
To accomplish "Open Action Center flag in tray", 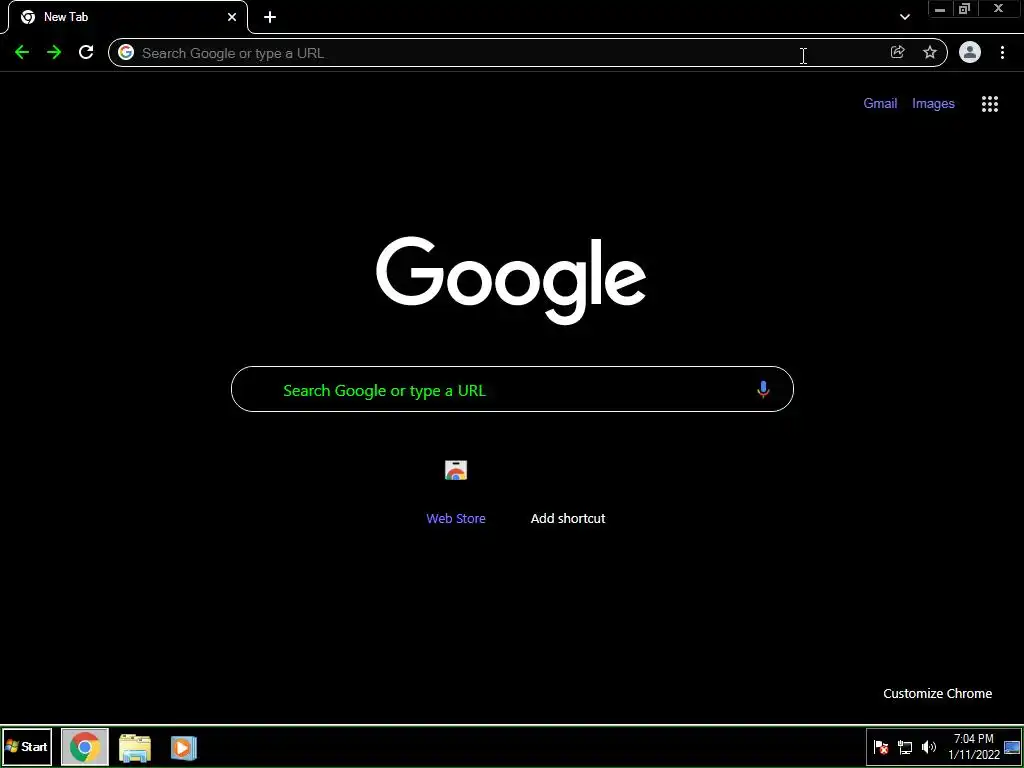I will click(881, 747).
